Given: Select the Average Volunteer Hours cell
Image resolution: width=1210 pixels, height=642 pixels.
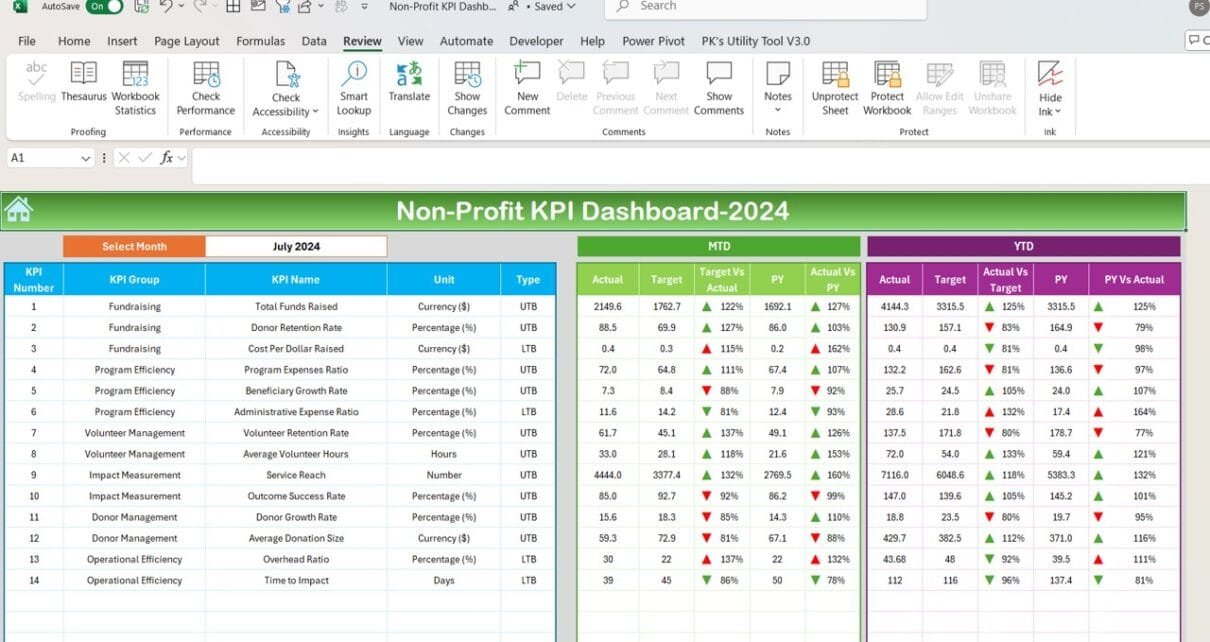Looking at the screenshot, I should (296, 454).
